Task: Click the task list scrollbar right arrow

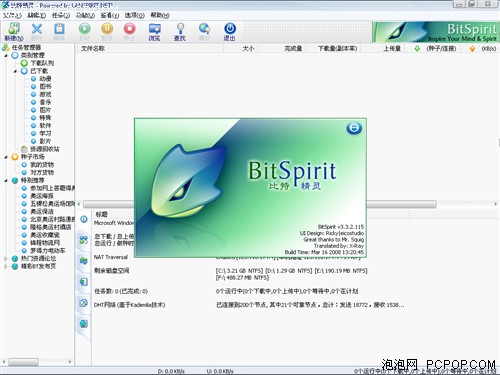Action: (495, 204)
